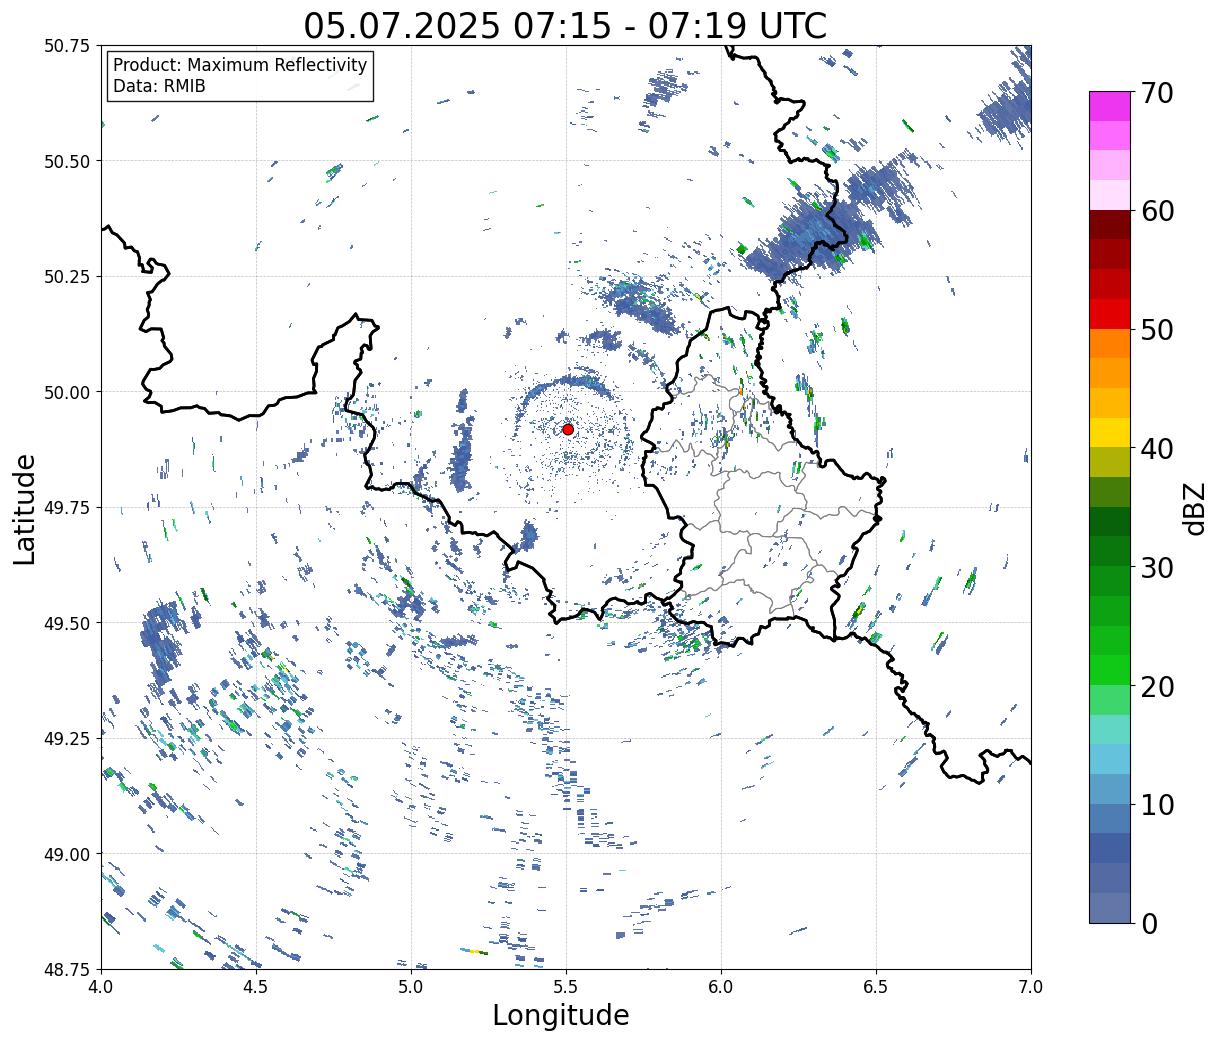Pick the bright green colorbar segment above 20
Image resolution: width=1219 pixels, height=1040 pixels.
click(1110, 670)
